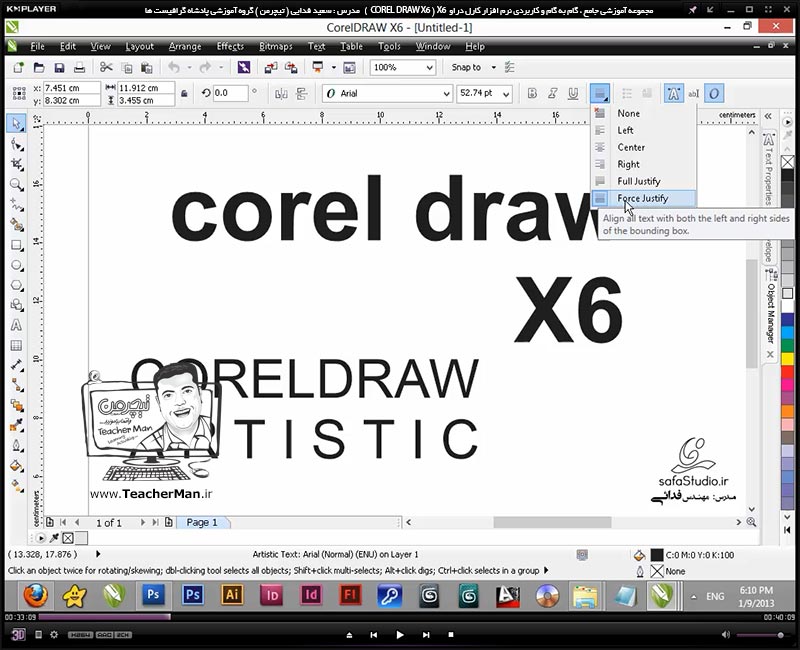This screenshot has width=800, height=650.
Task: Expand the redo history arrow
Action: coord(221,67)
